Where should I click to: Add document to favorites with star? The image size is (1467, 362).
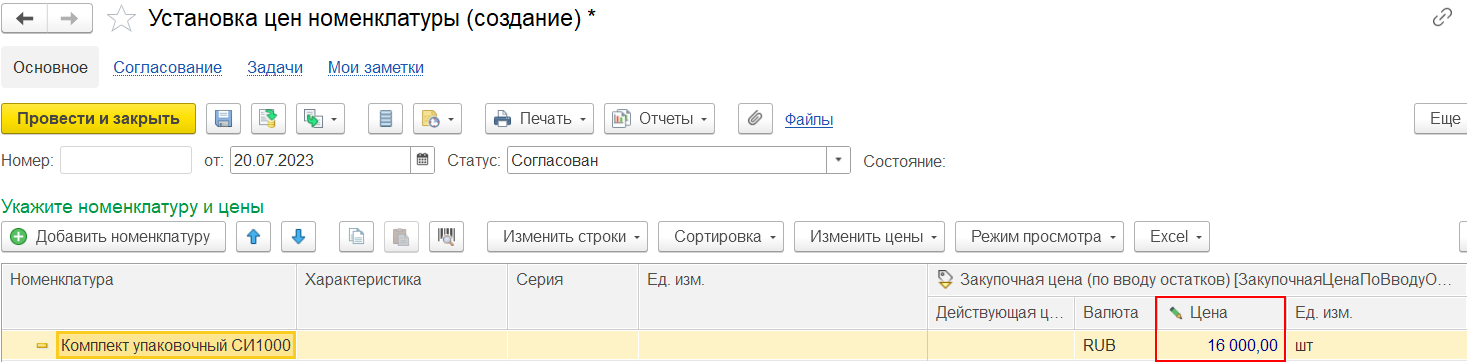click(121, 18)
